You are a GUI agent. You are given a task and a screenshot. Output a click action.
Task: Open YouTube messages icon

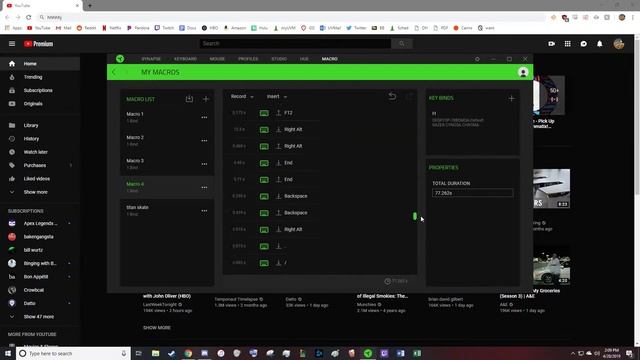tap(584, 44)
